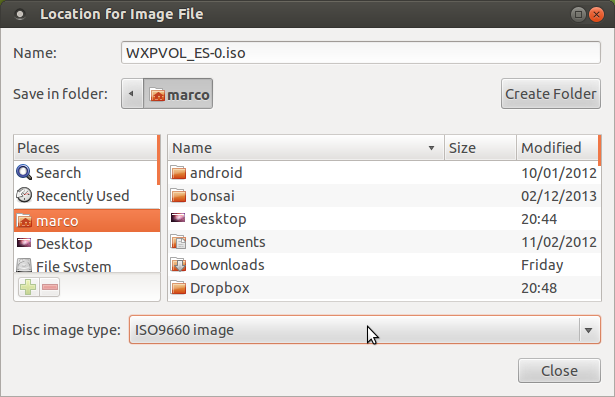This screenshot has width=615, height=397.
Task: Click the Recently Used clock icon
Action: pos(24,195)
